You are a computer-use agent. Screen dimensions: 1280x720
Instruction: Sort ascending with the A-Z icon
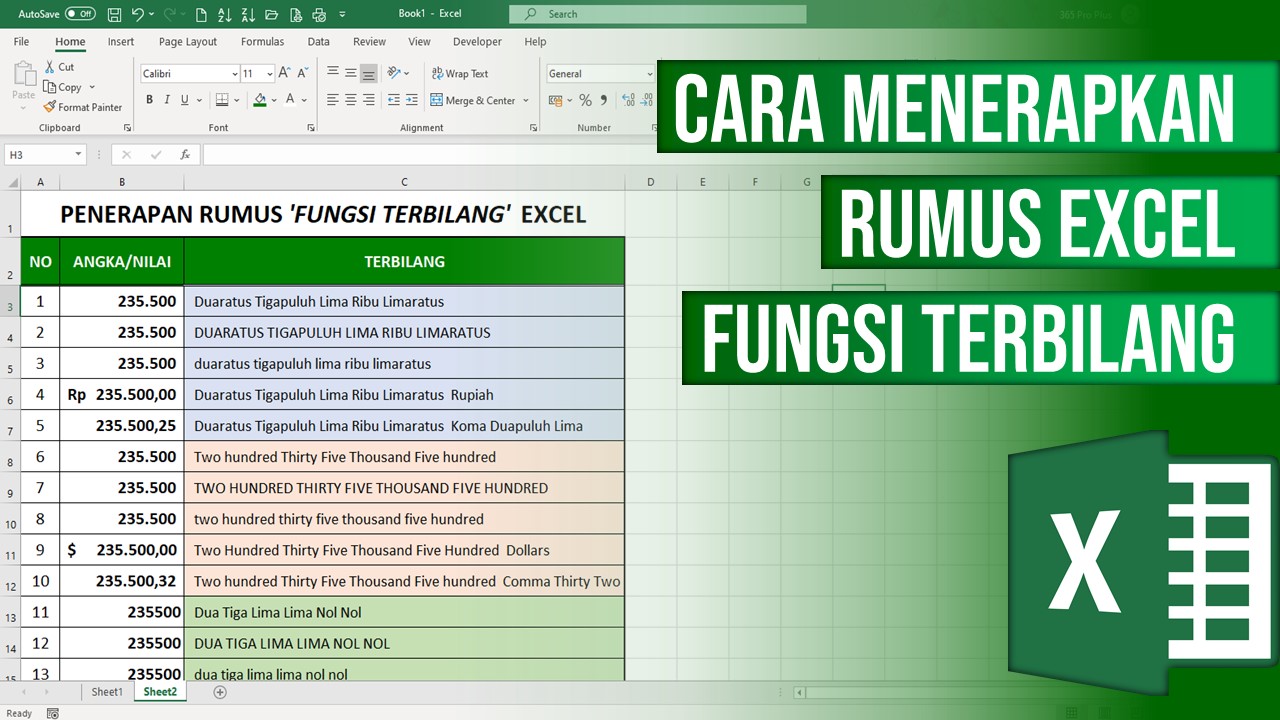[224, 14]
